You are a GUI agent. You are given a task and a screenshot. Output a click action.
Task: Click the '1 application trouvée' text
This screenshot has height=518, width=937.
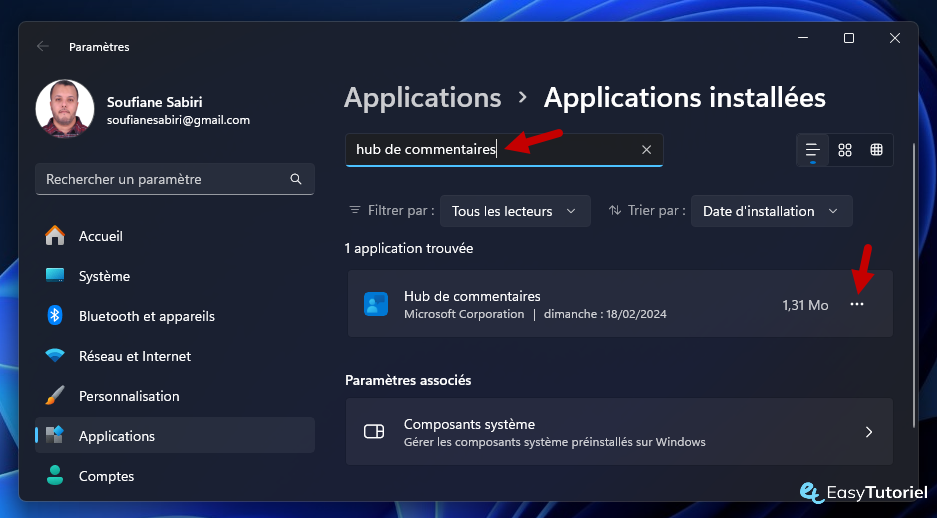(409, 249)
